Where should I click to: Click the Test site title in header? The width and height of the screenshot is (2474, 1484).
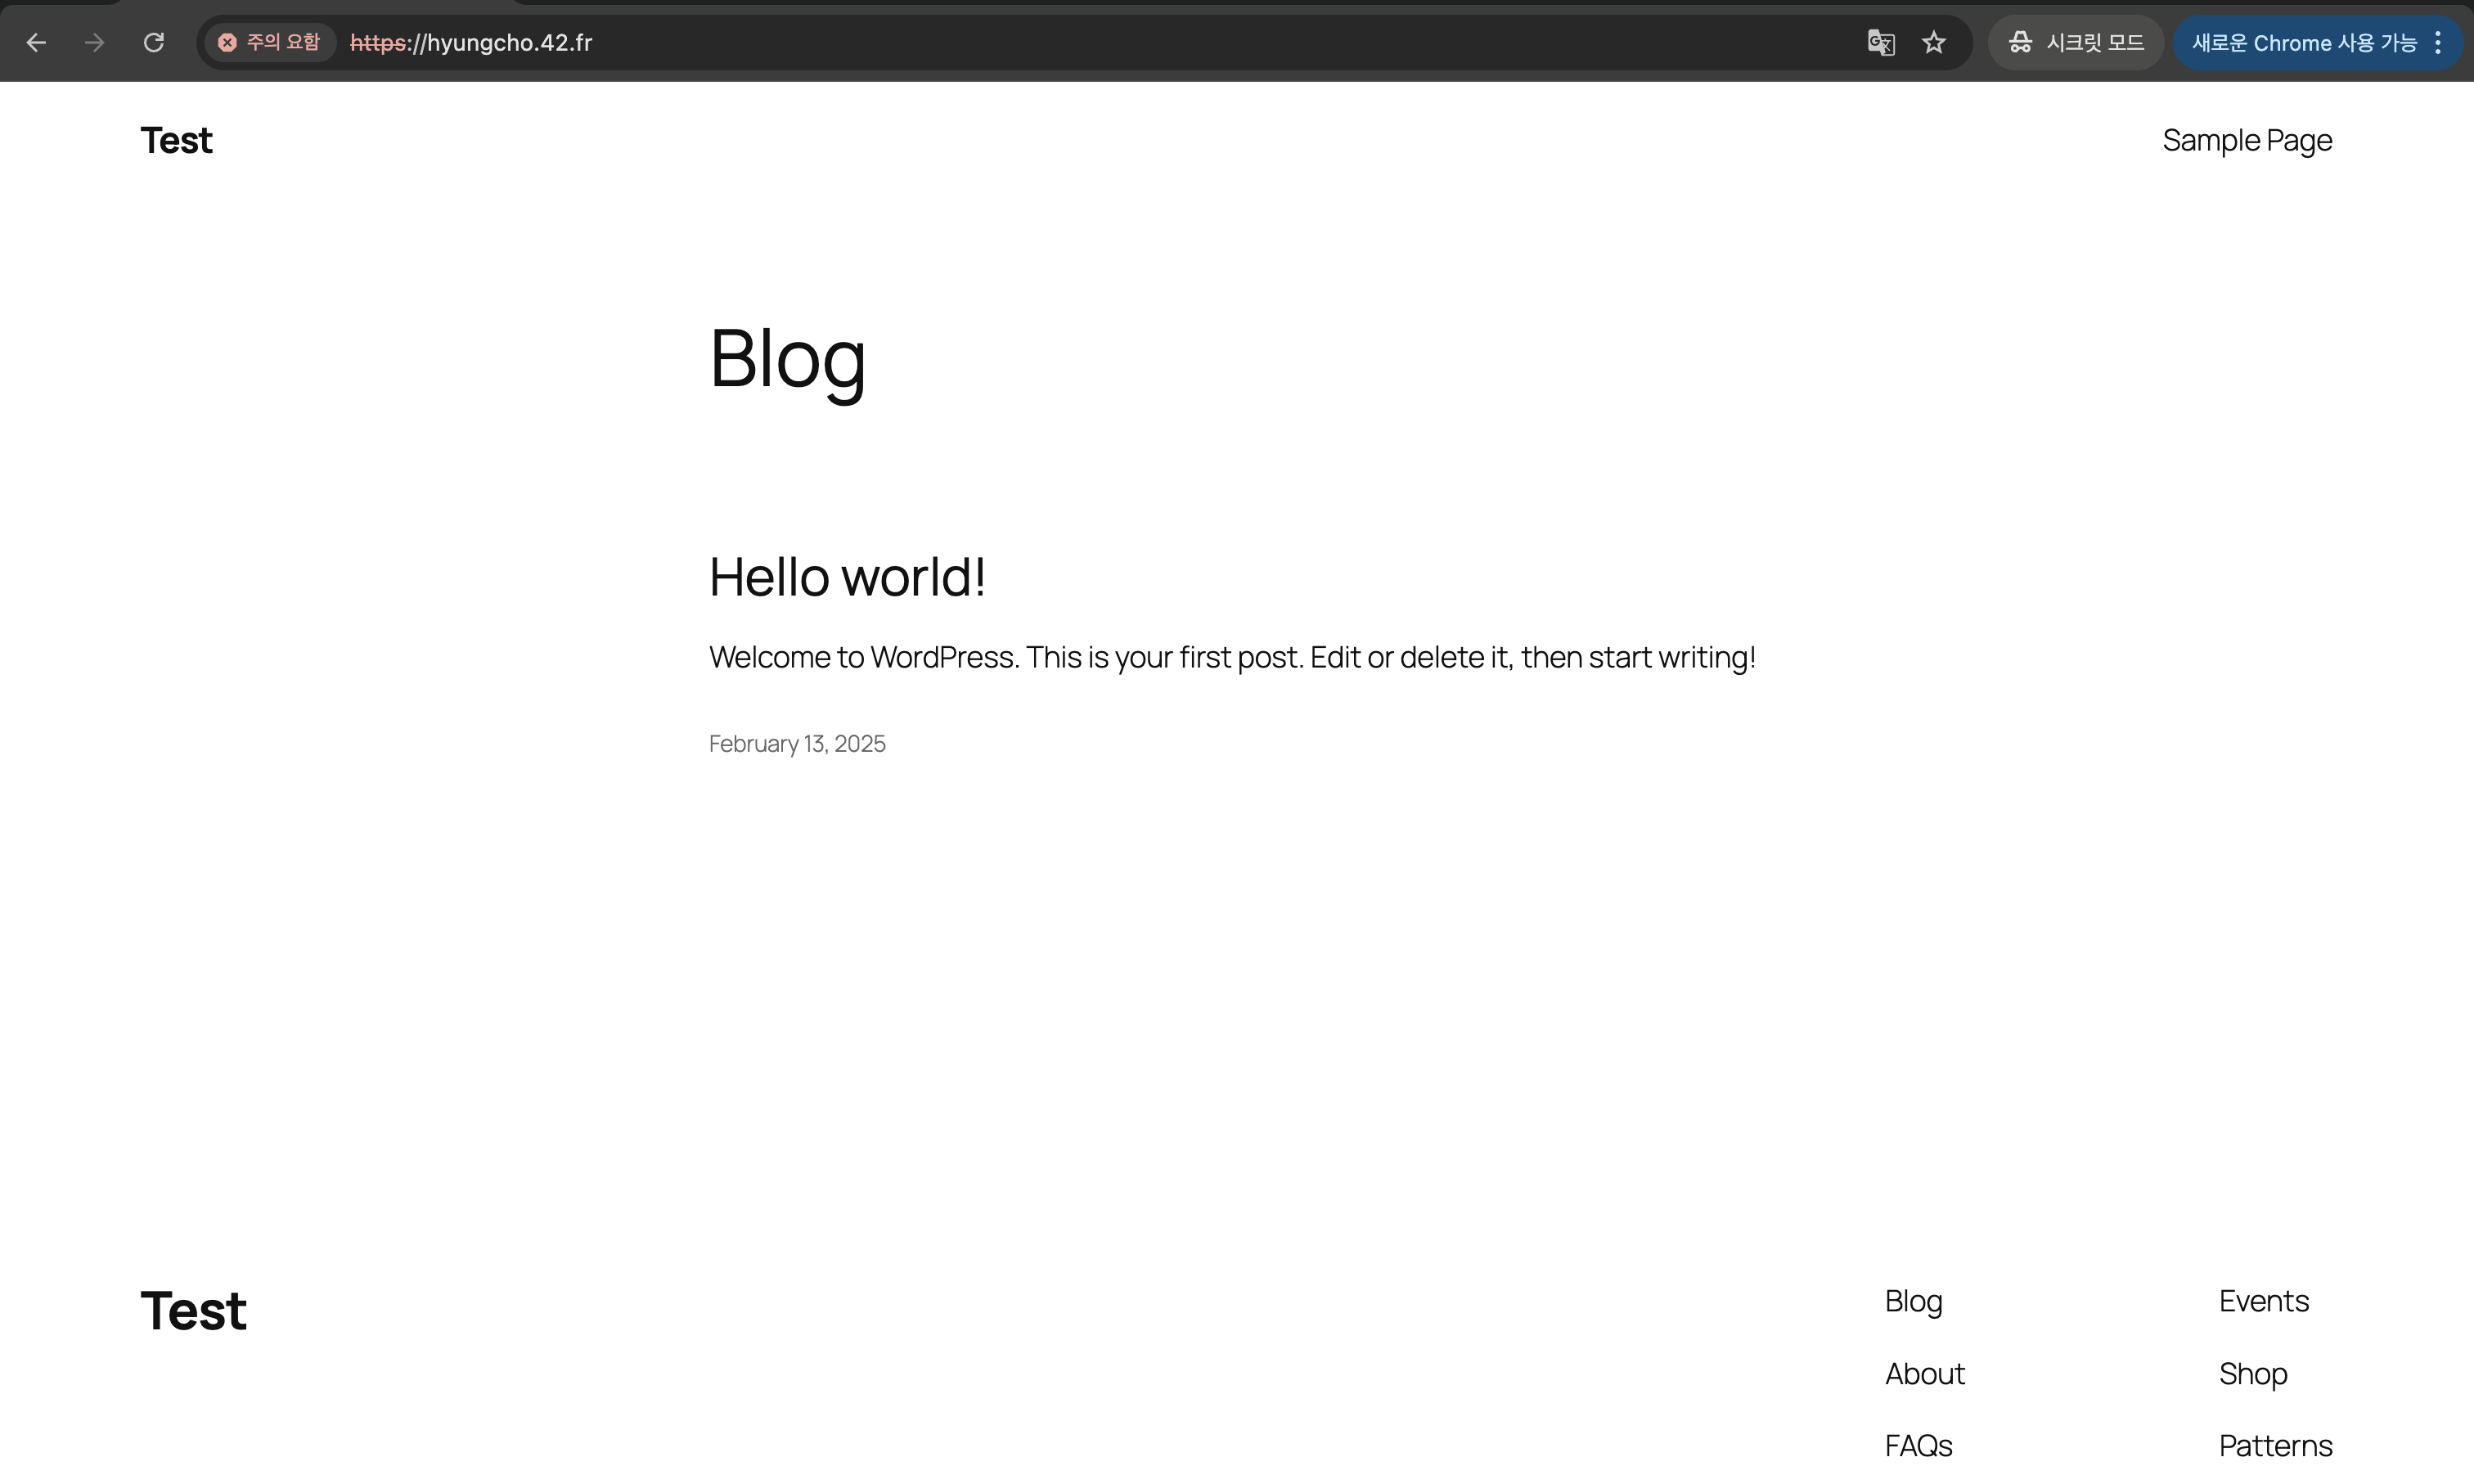point(176,141)
